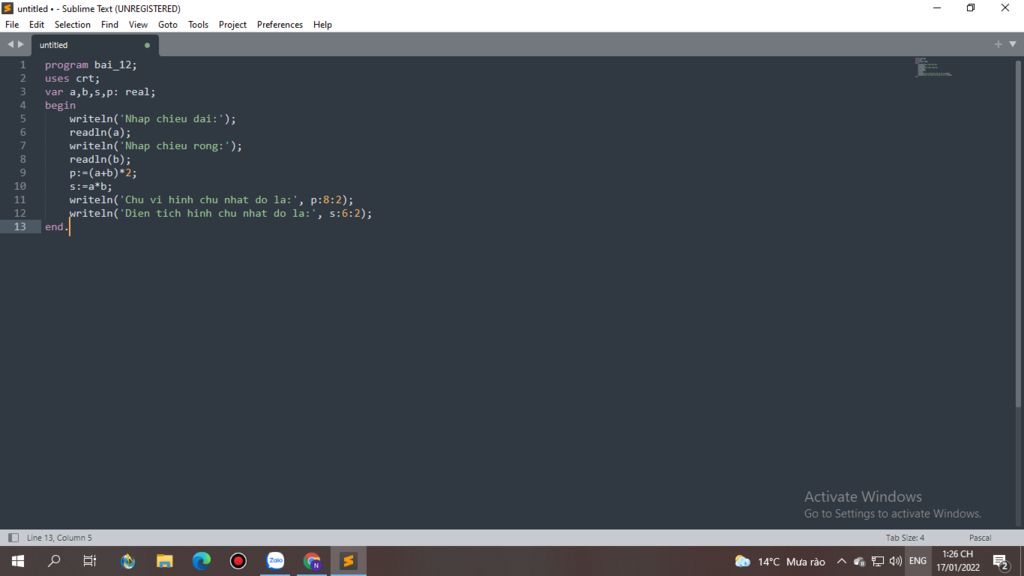Switch ENG input language
1024x576 pixels.
(x=918, y=562)
